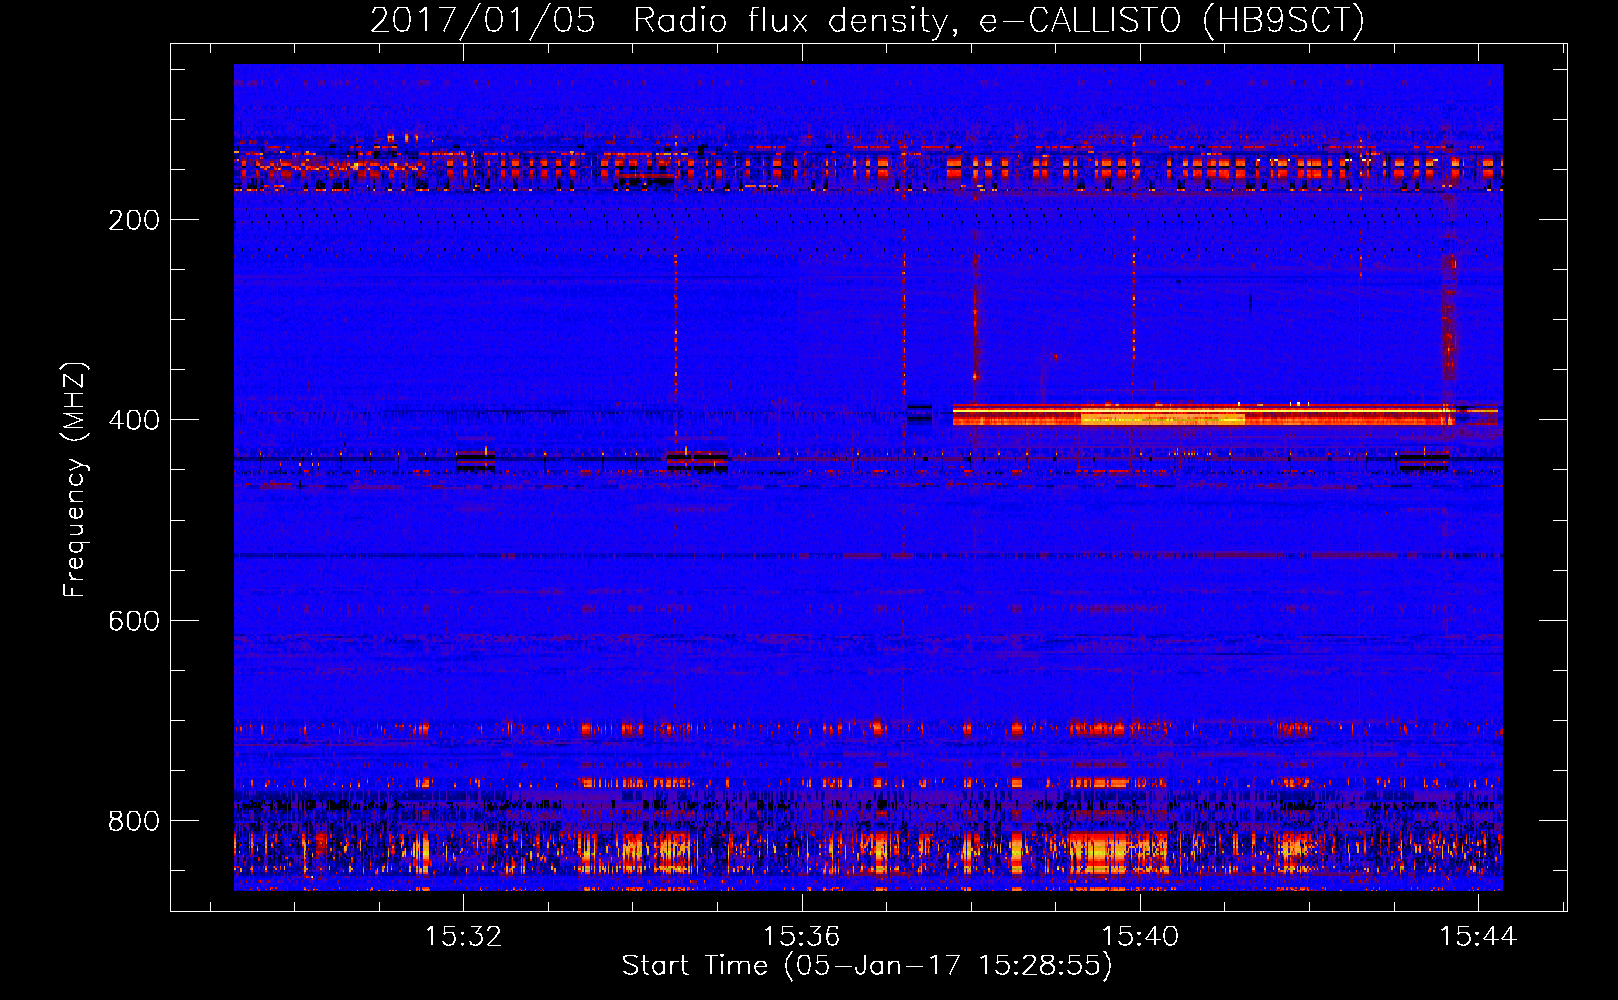This screenshot has height=1000, width=1618.
Task: Click the bright yellow emission band near 400 MHz
Action: pyautogui.click(x=1205, y=415)
